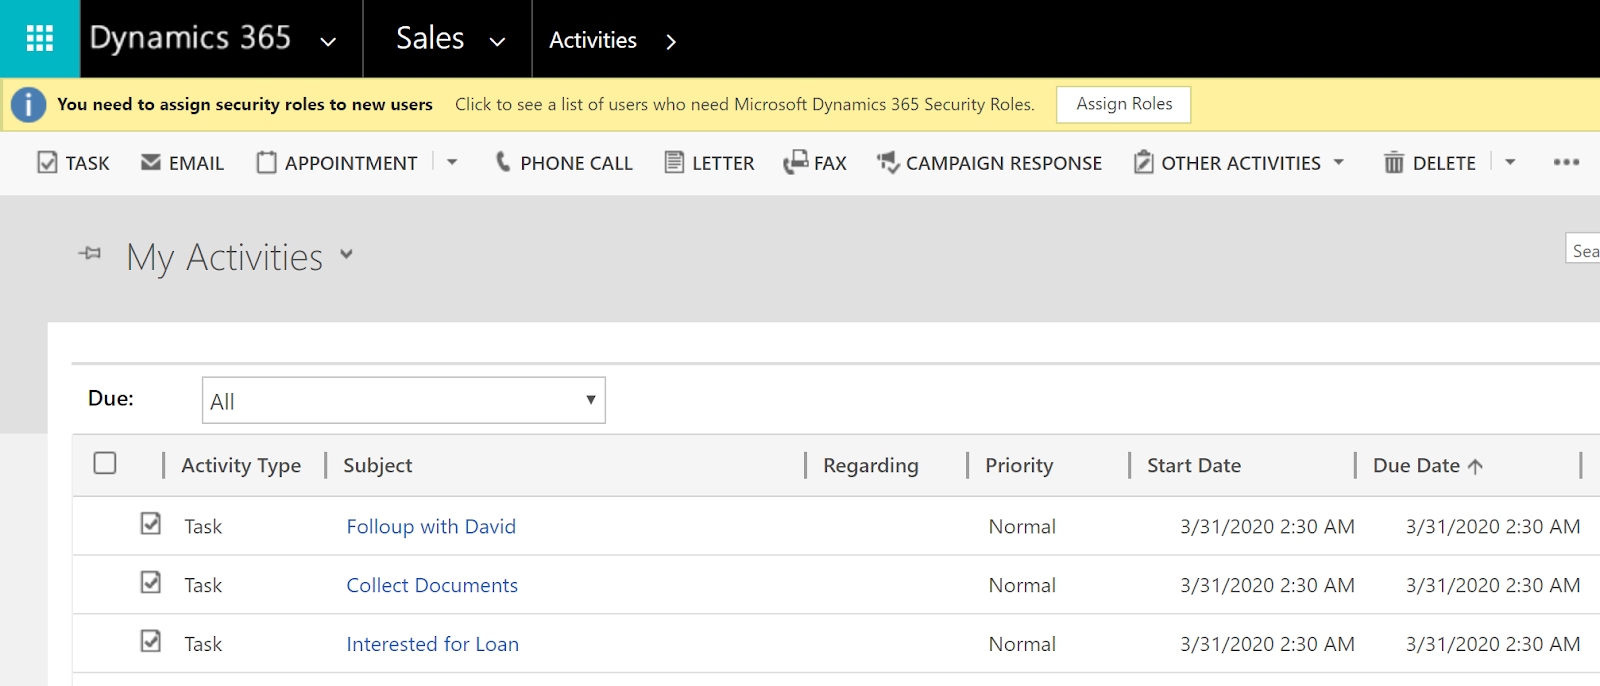Expand the Activities breadcrumb chevron
The height and width of the screenshot is (686, 1600).
tap(671, 42)
